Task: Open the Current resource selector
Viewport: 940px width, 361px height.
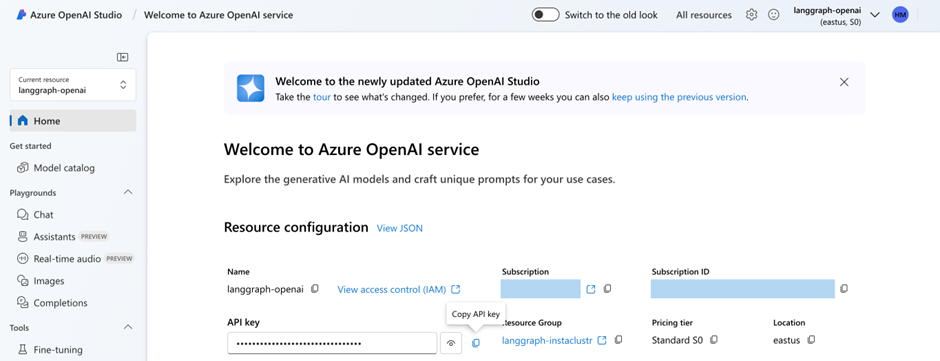Action: coord(73,85)
